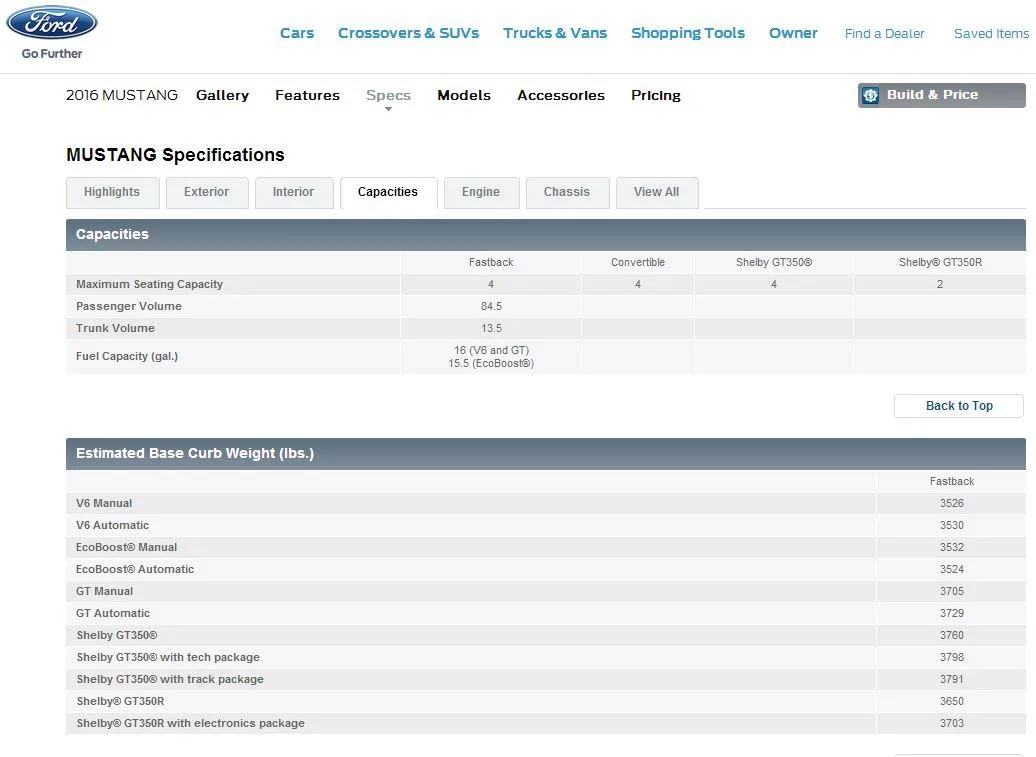
Task: Open Saved Items link
Action: (991, 34)
